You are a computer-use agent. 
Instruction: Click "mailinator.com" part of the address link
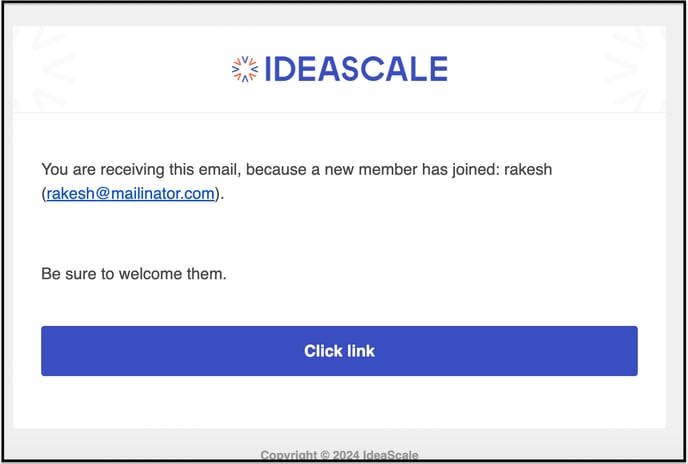(x=162, y=193)
